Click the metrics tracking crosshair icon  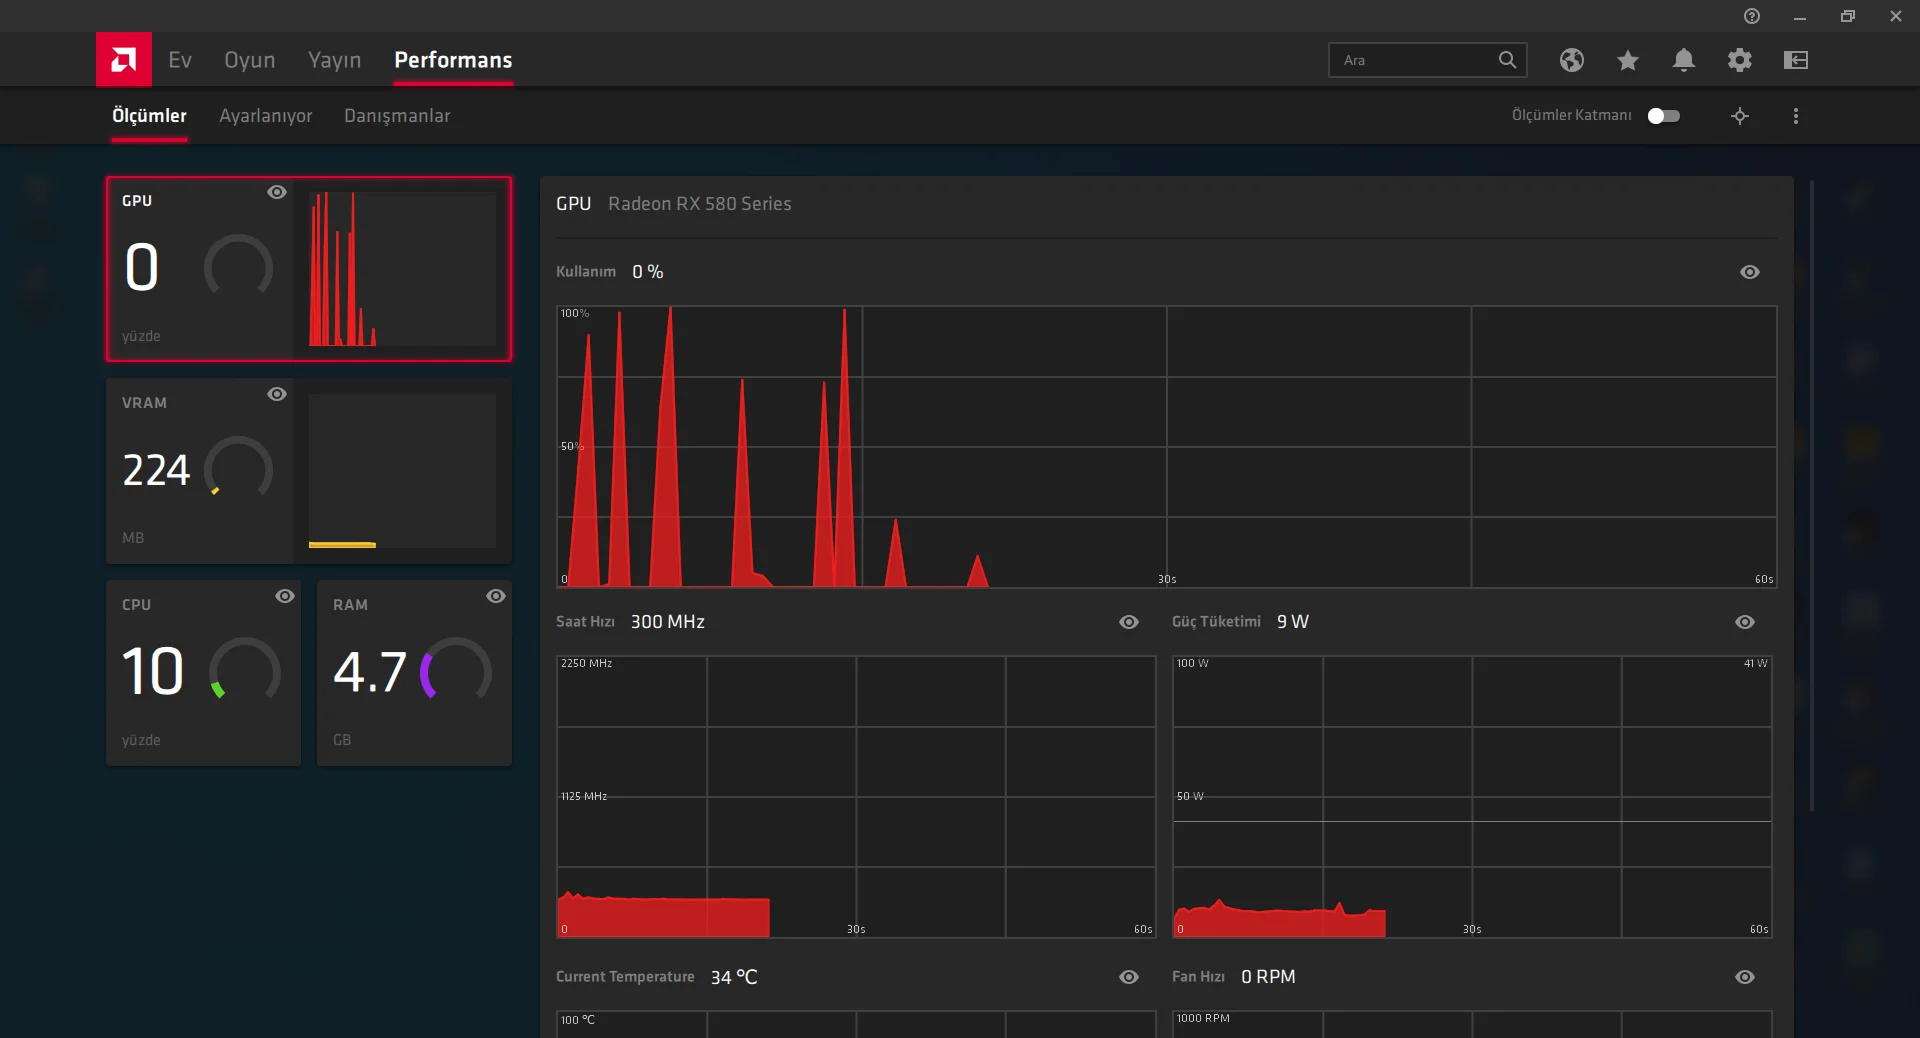1740,116
